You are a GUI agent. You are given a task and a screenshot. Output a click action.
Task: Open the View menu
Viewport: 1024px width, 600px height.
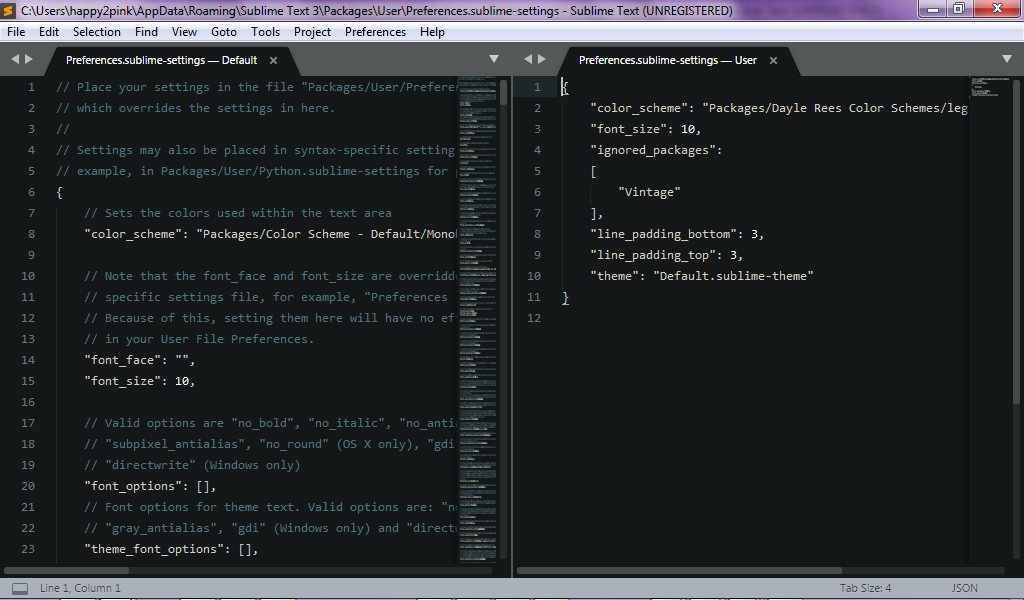(184, 32)
